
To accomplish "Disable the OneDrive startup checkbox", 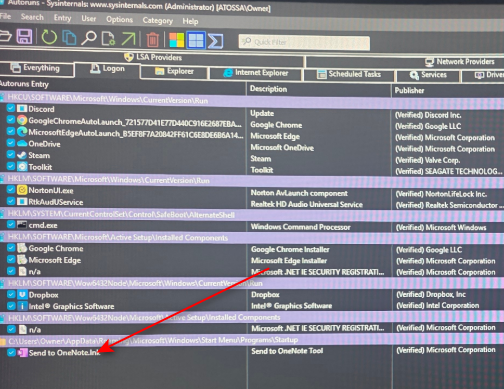I will 10,143.
